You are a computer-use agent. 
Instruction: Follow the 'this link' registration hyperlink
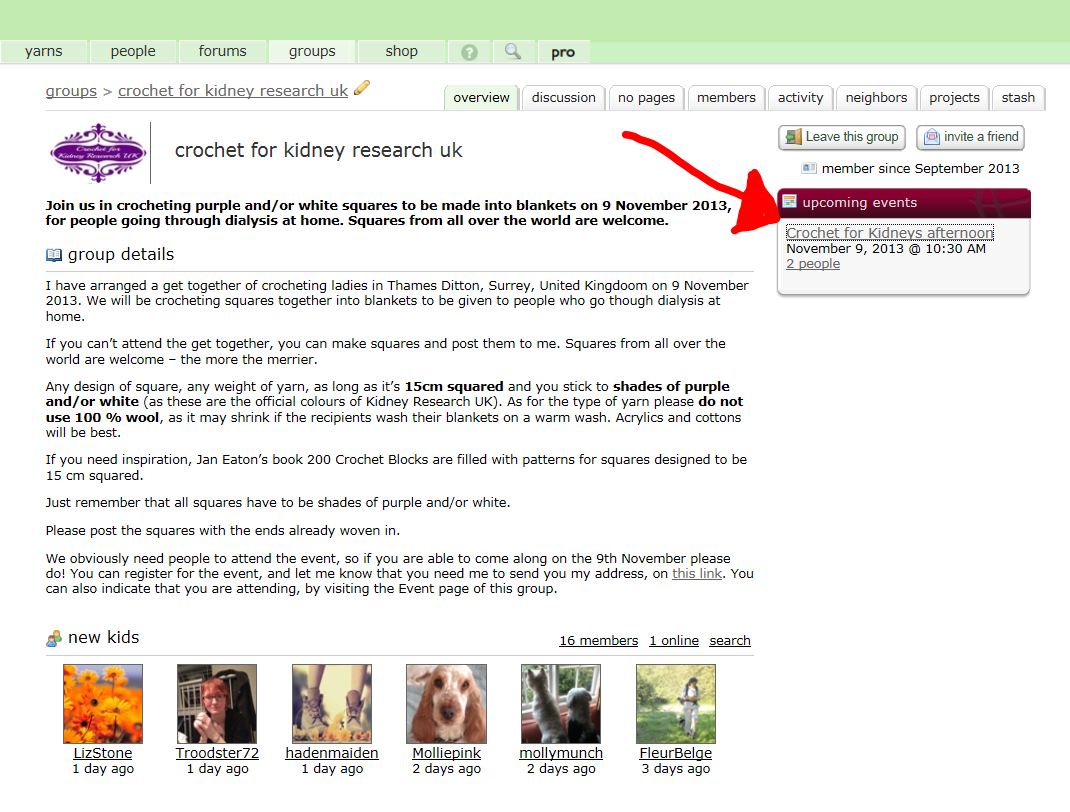[697, 574]
